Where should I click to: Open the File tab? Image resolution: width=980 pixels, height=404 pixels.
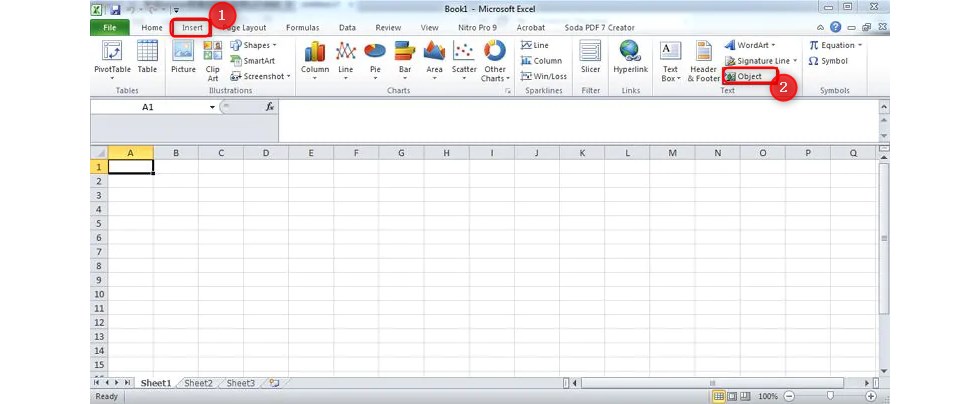point(109,28)
